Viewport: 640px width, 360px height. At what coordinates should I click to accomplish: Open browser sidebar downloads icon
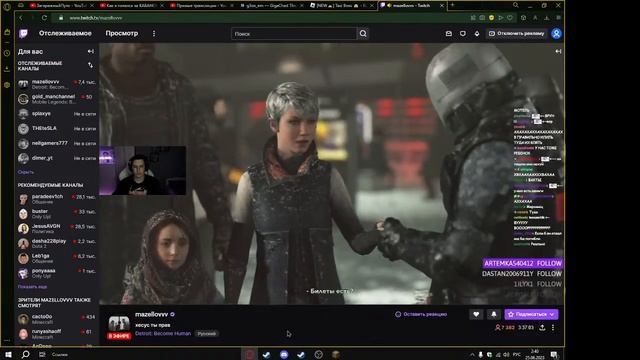tap(7, 69)
